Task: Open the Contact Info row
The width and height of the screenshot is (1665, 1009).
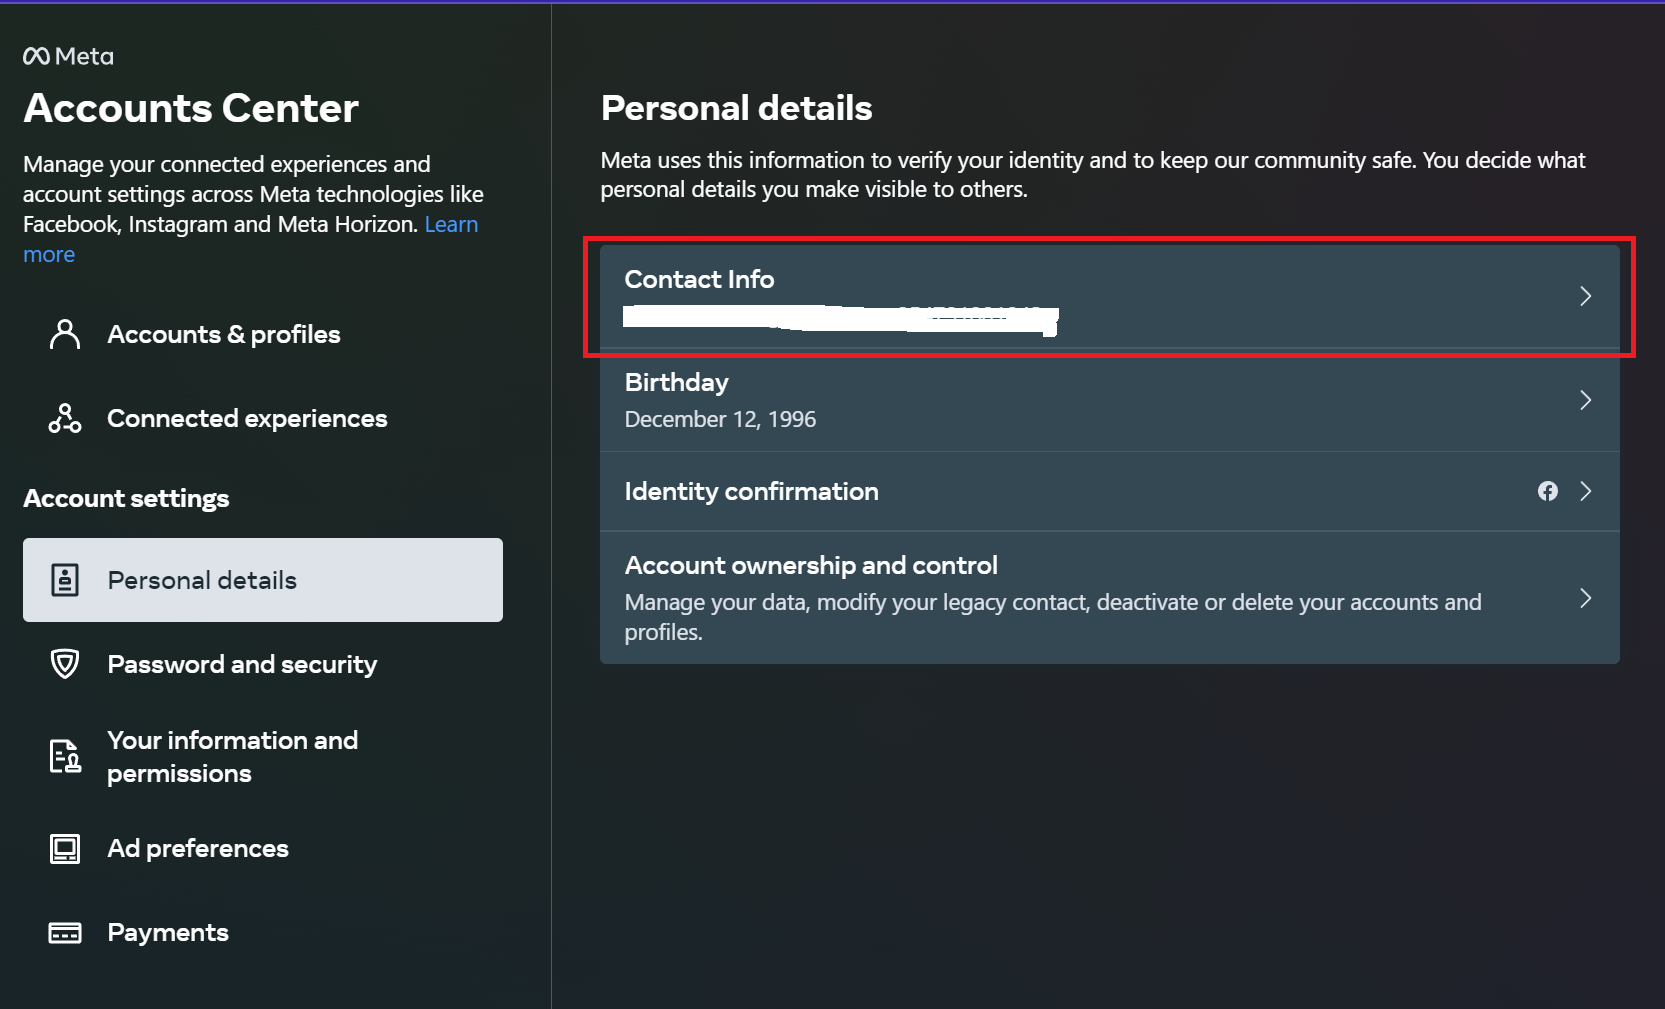Action: click(1109, 296)
